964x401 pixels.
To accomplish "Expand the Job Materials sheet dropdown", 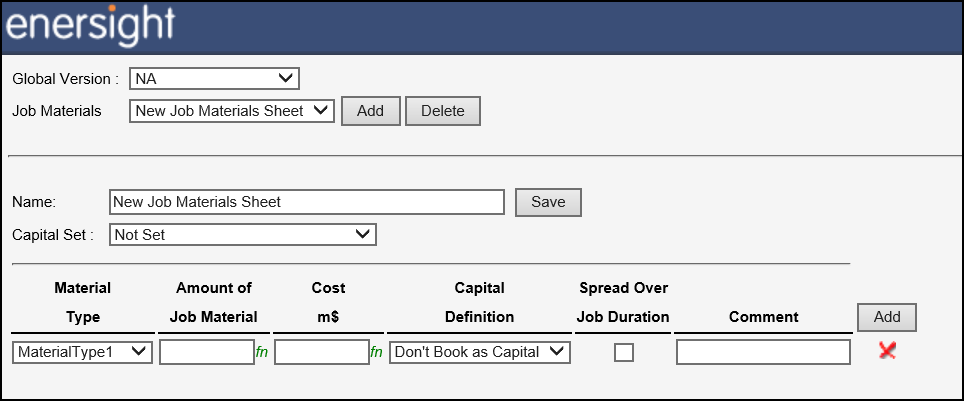I will pos(232,111).
